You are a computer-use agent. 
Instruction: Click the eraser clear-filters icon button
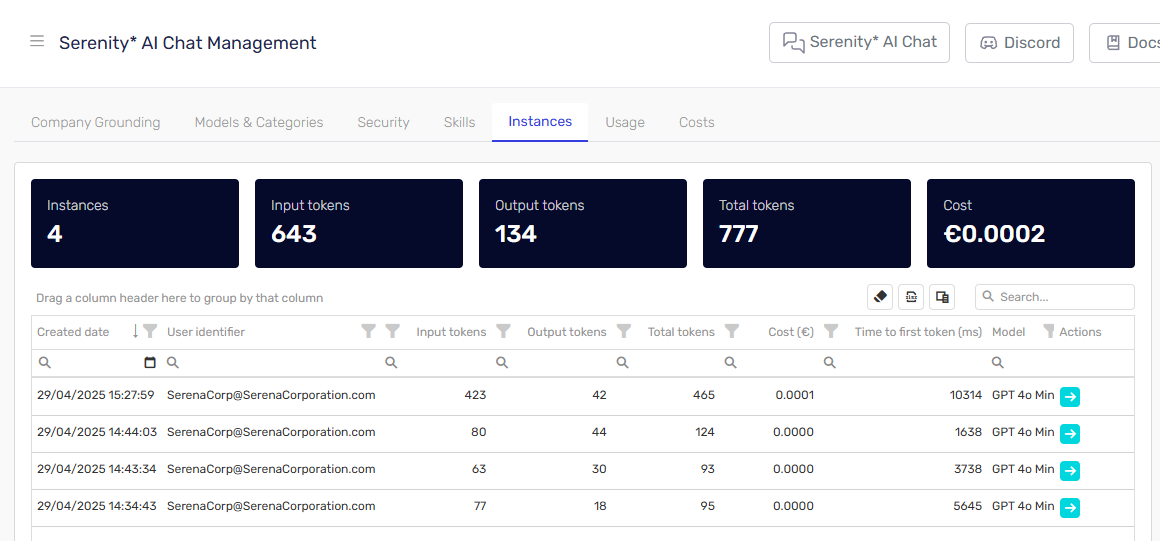tap(880, 297)
